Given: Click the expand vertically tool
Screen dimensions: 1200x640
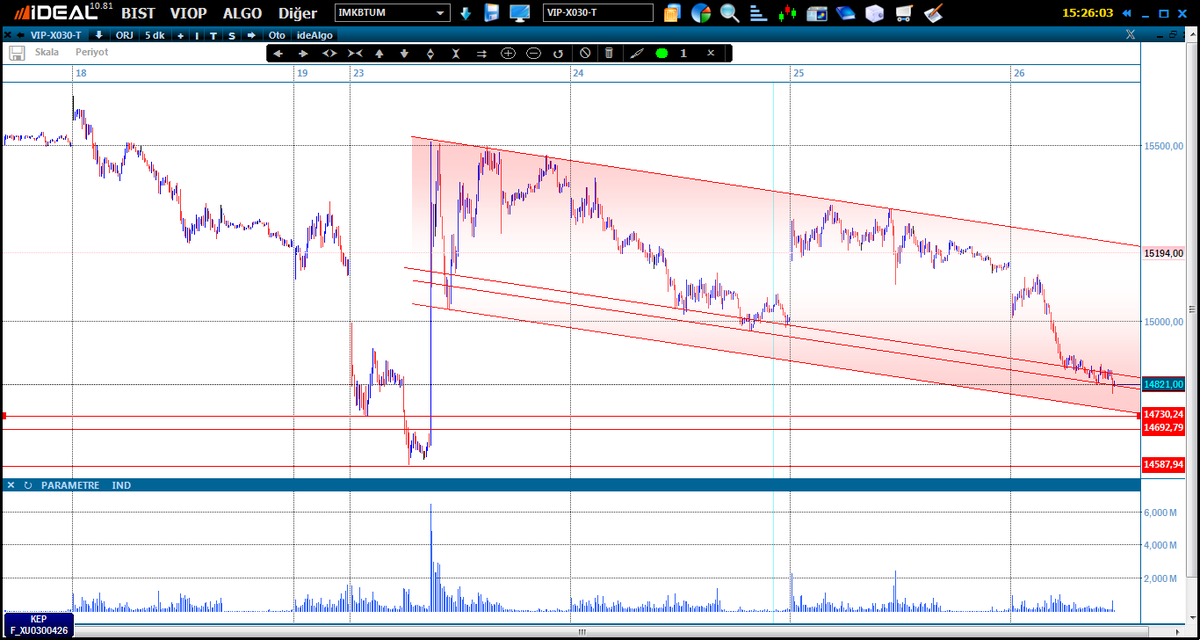Looking at the screenshot, I should (x=430, y=53).
